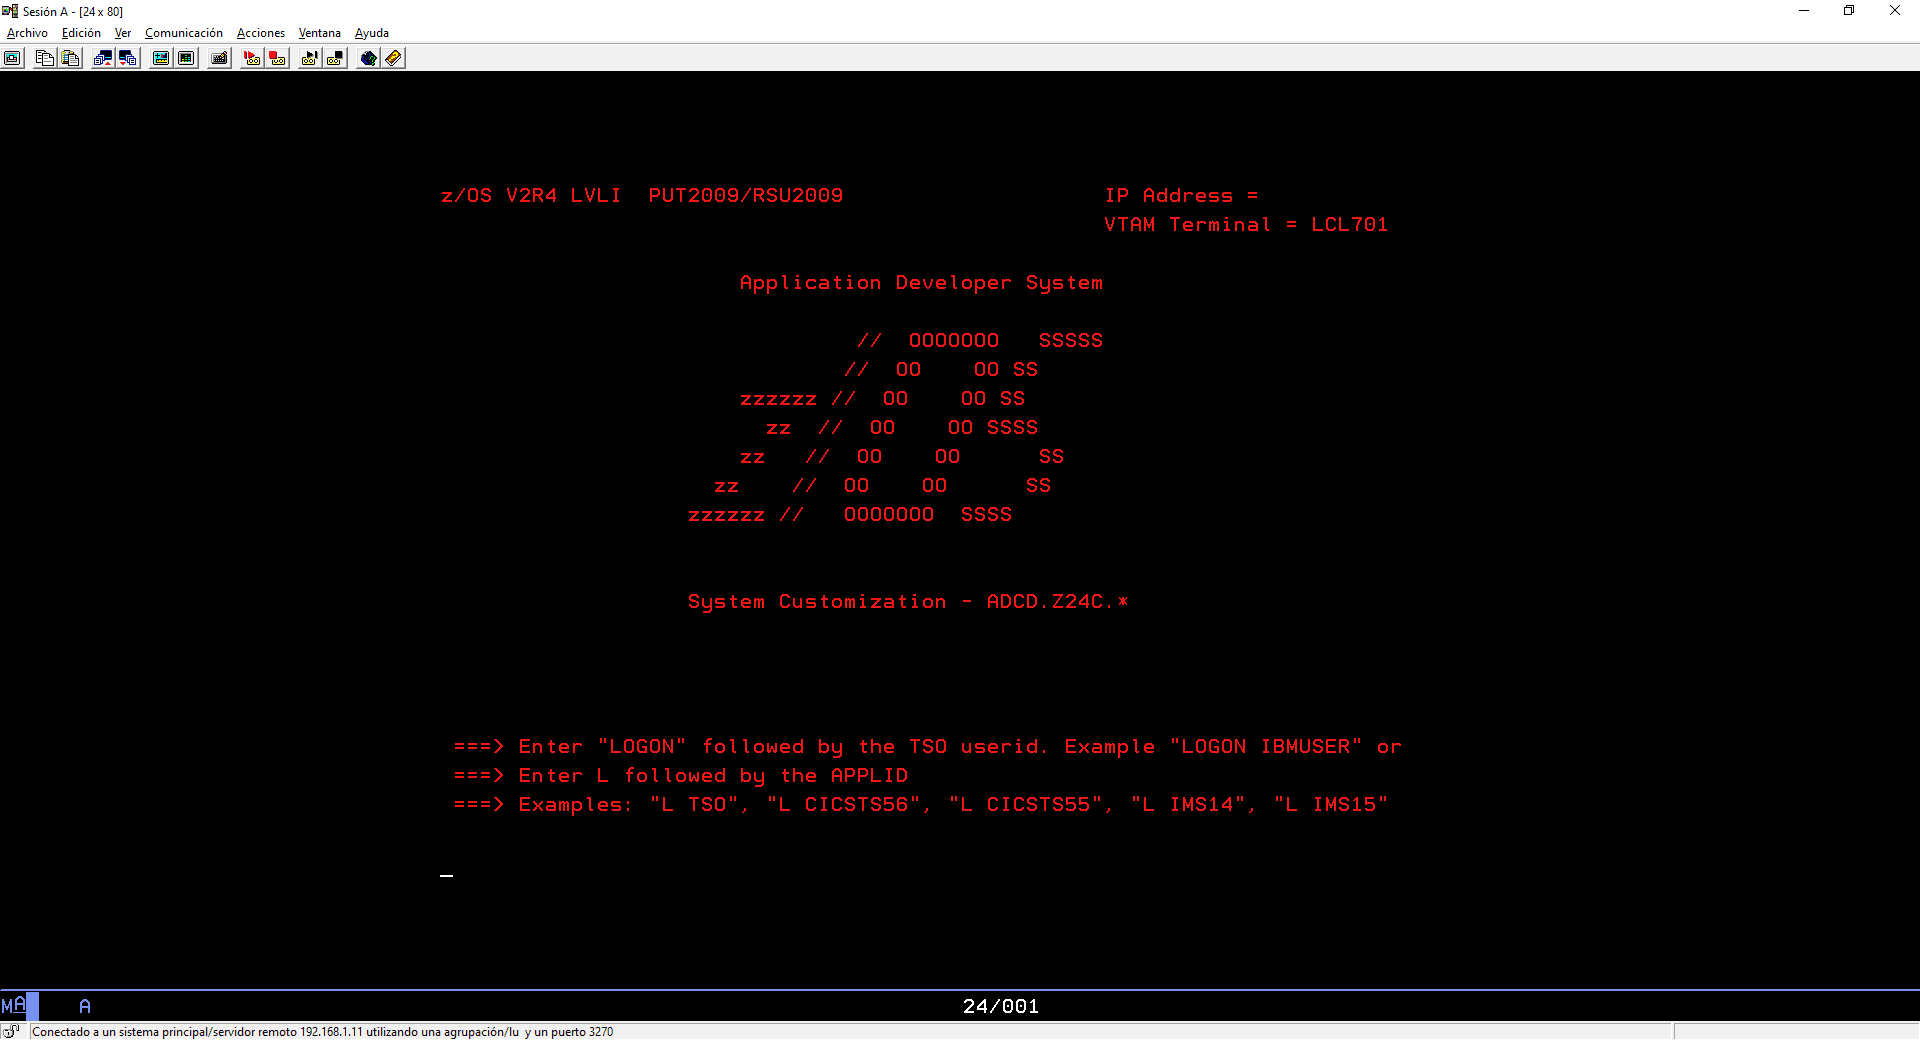Click the terminal input cursor line

pos(447,876)
